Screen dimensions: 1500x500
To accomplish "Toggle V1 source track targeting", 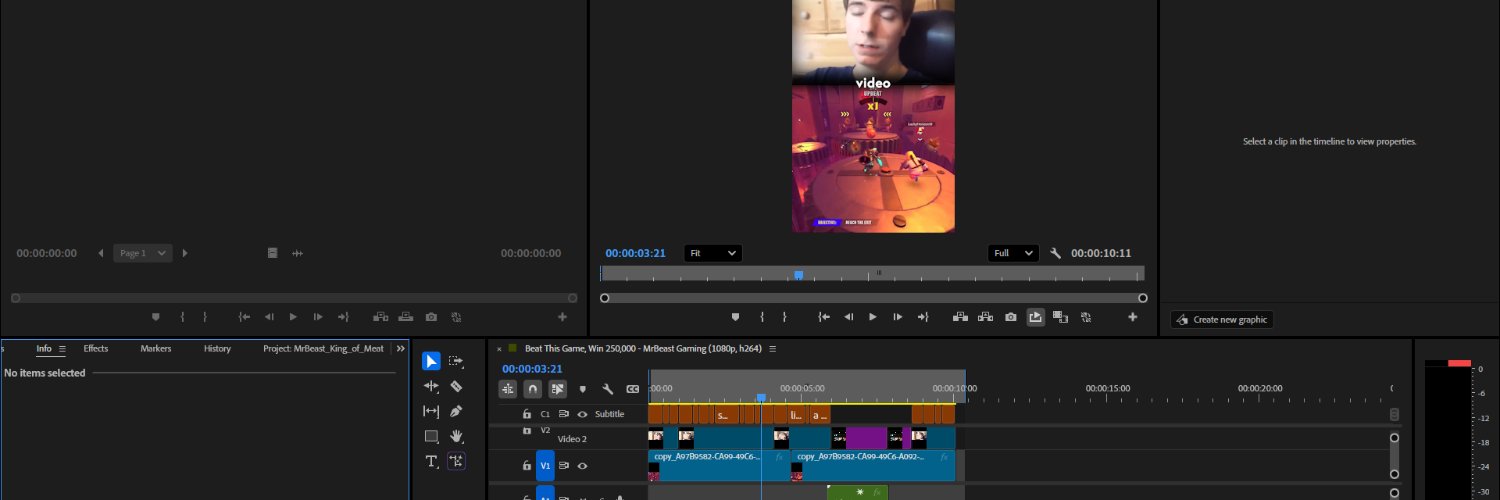I will (x=545, y=465).
